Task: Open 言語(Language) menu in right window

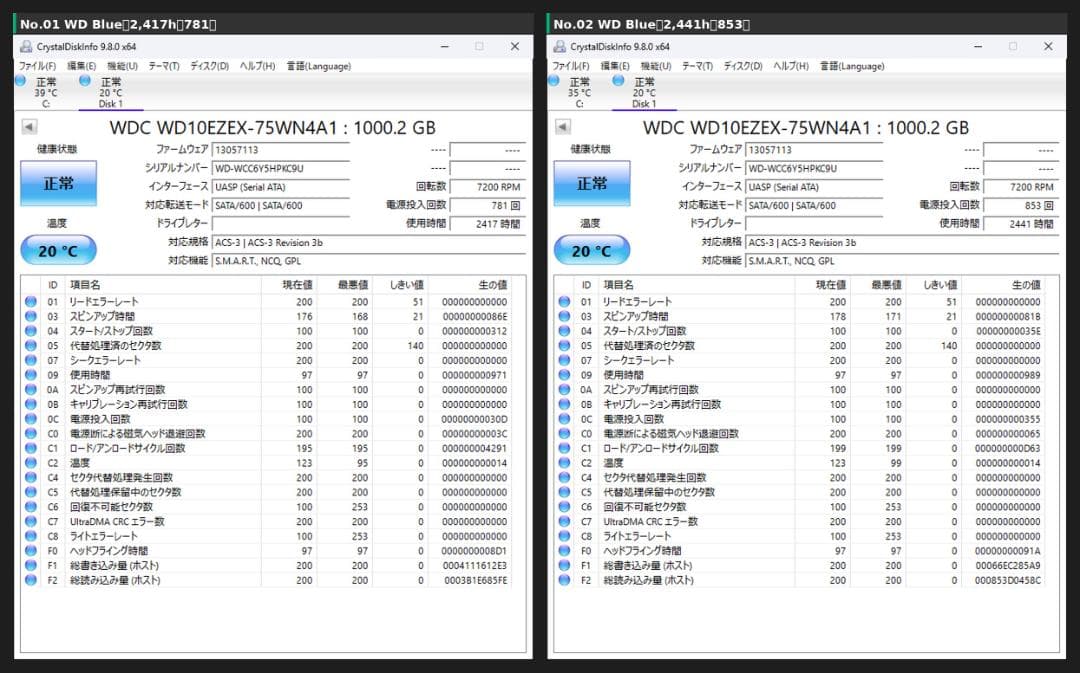Action: point(853,66)
